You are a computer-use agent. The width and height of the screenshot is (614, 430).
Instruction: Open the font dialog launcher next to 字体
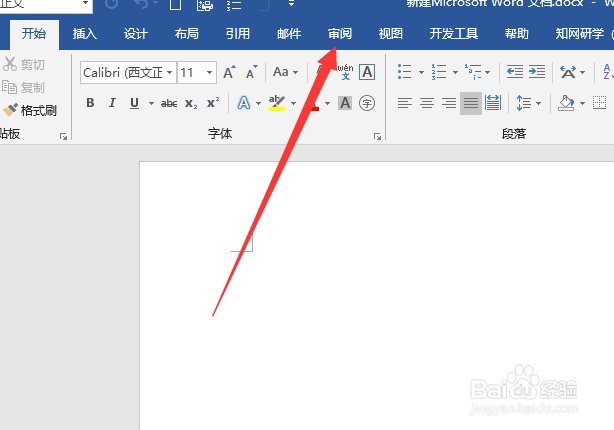tap(377, 136)
